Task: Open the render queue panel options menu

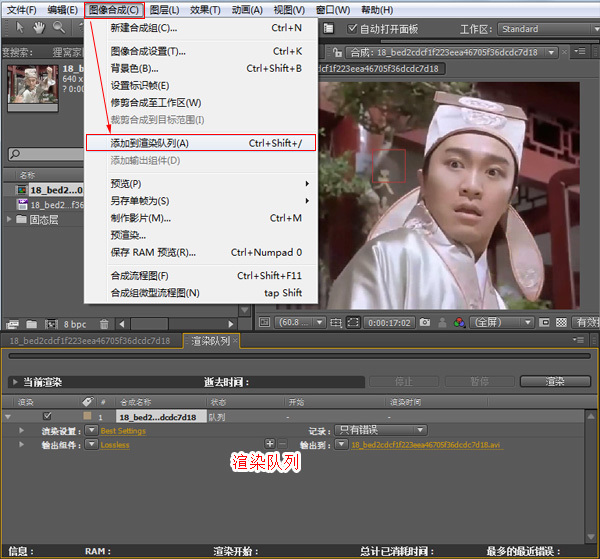Action: [x=579, y=340]
